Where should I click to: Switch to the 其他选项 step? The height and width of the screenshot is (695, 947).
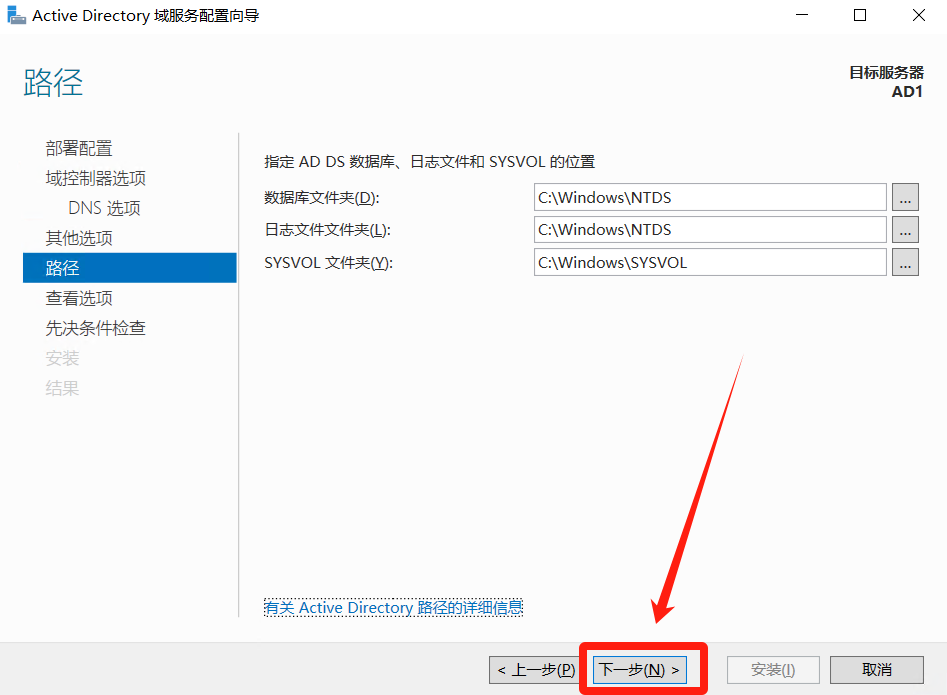click(x=79, y=238)
